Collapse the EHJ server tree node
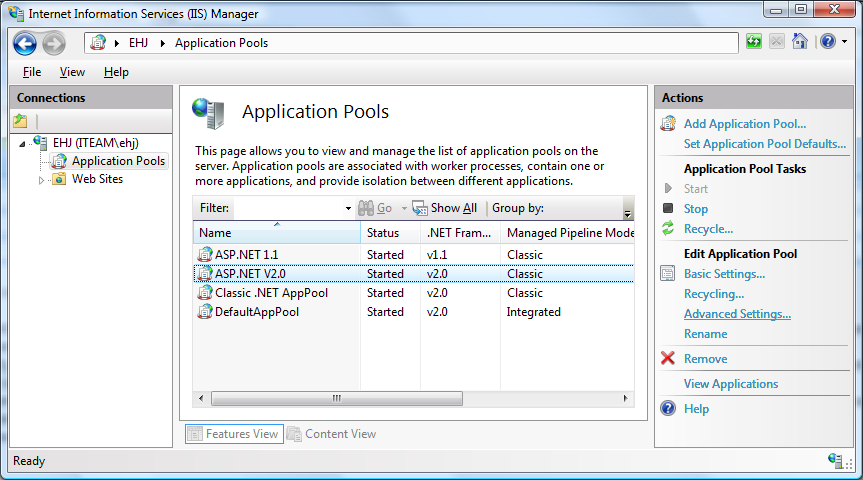This screenshot has width=863, height=480. tap(23, 143)
